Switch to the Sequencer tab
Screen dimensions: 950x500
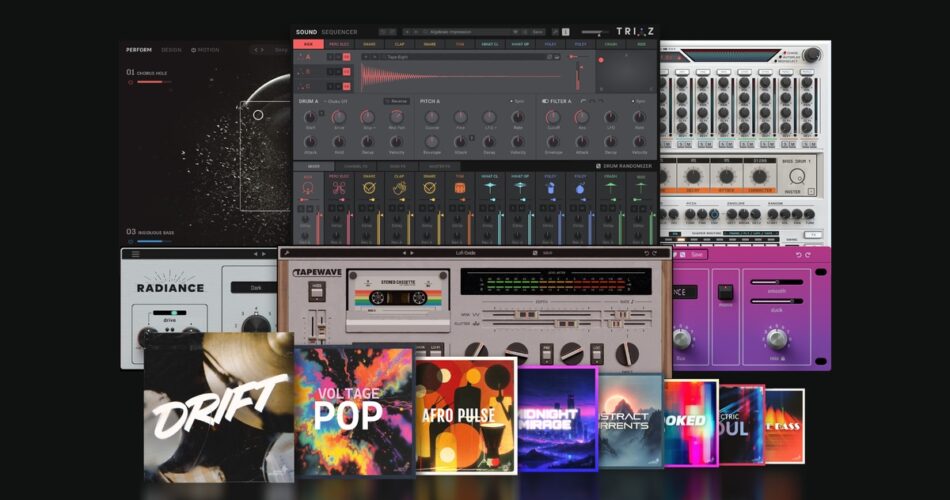tap(340, 32)
